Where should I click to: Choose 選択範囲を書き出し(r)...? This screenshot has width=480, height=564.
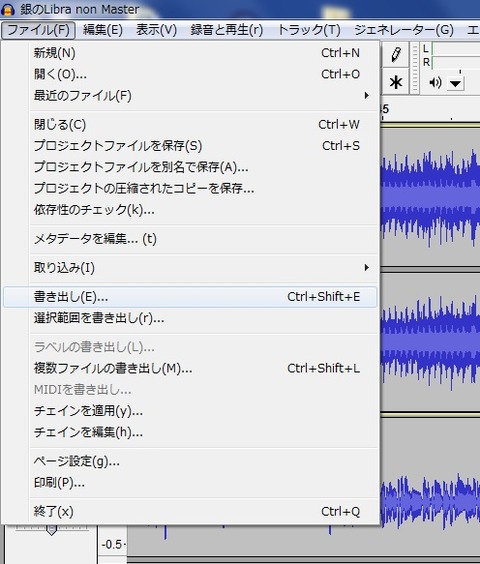click(x=190, y=318)
